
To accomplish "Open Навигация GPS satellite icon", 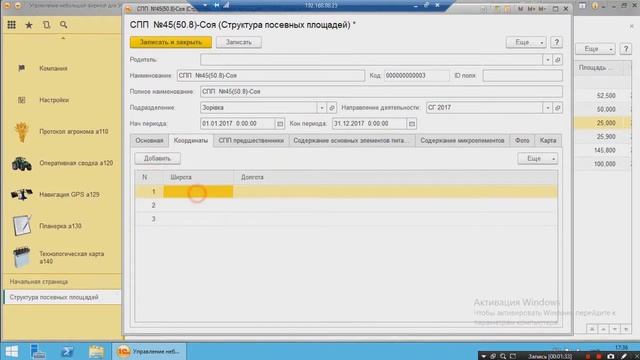I will 22,195.
